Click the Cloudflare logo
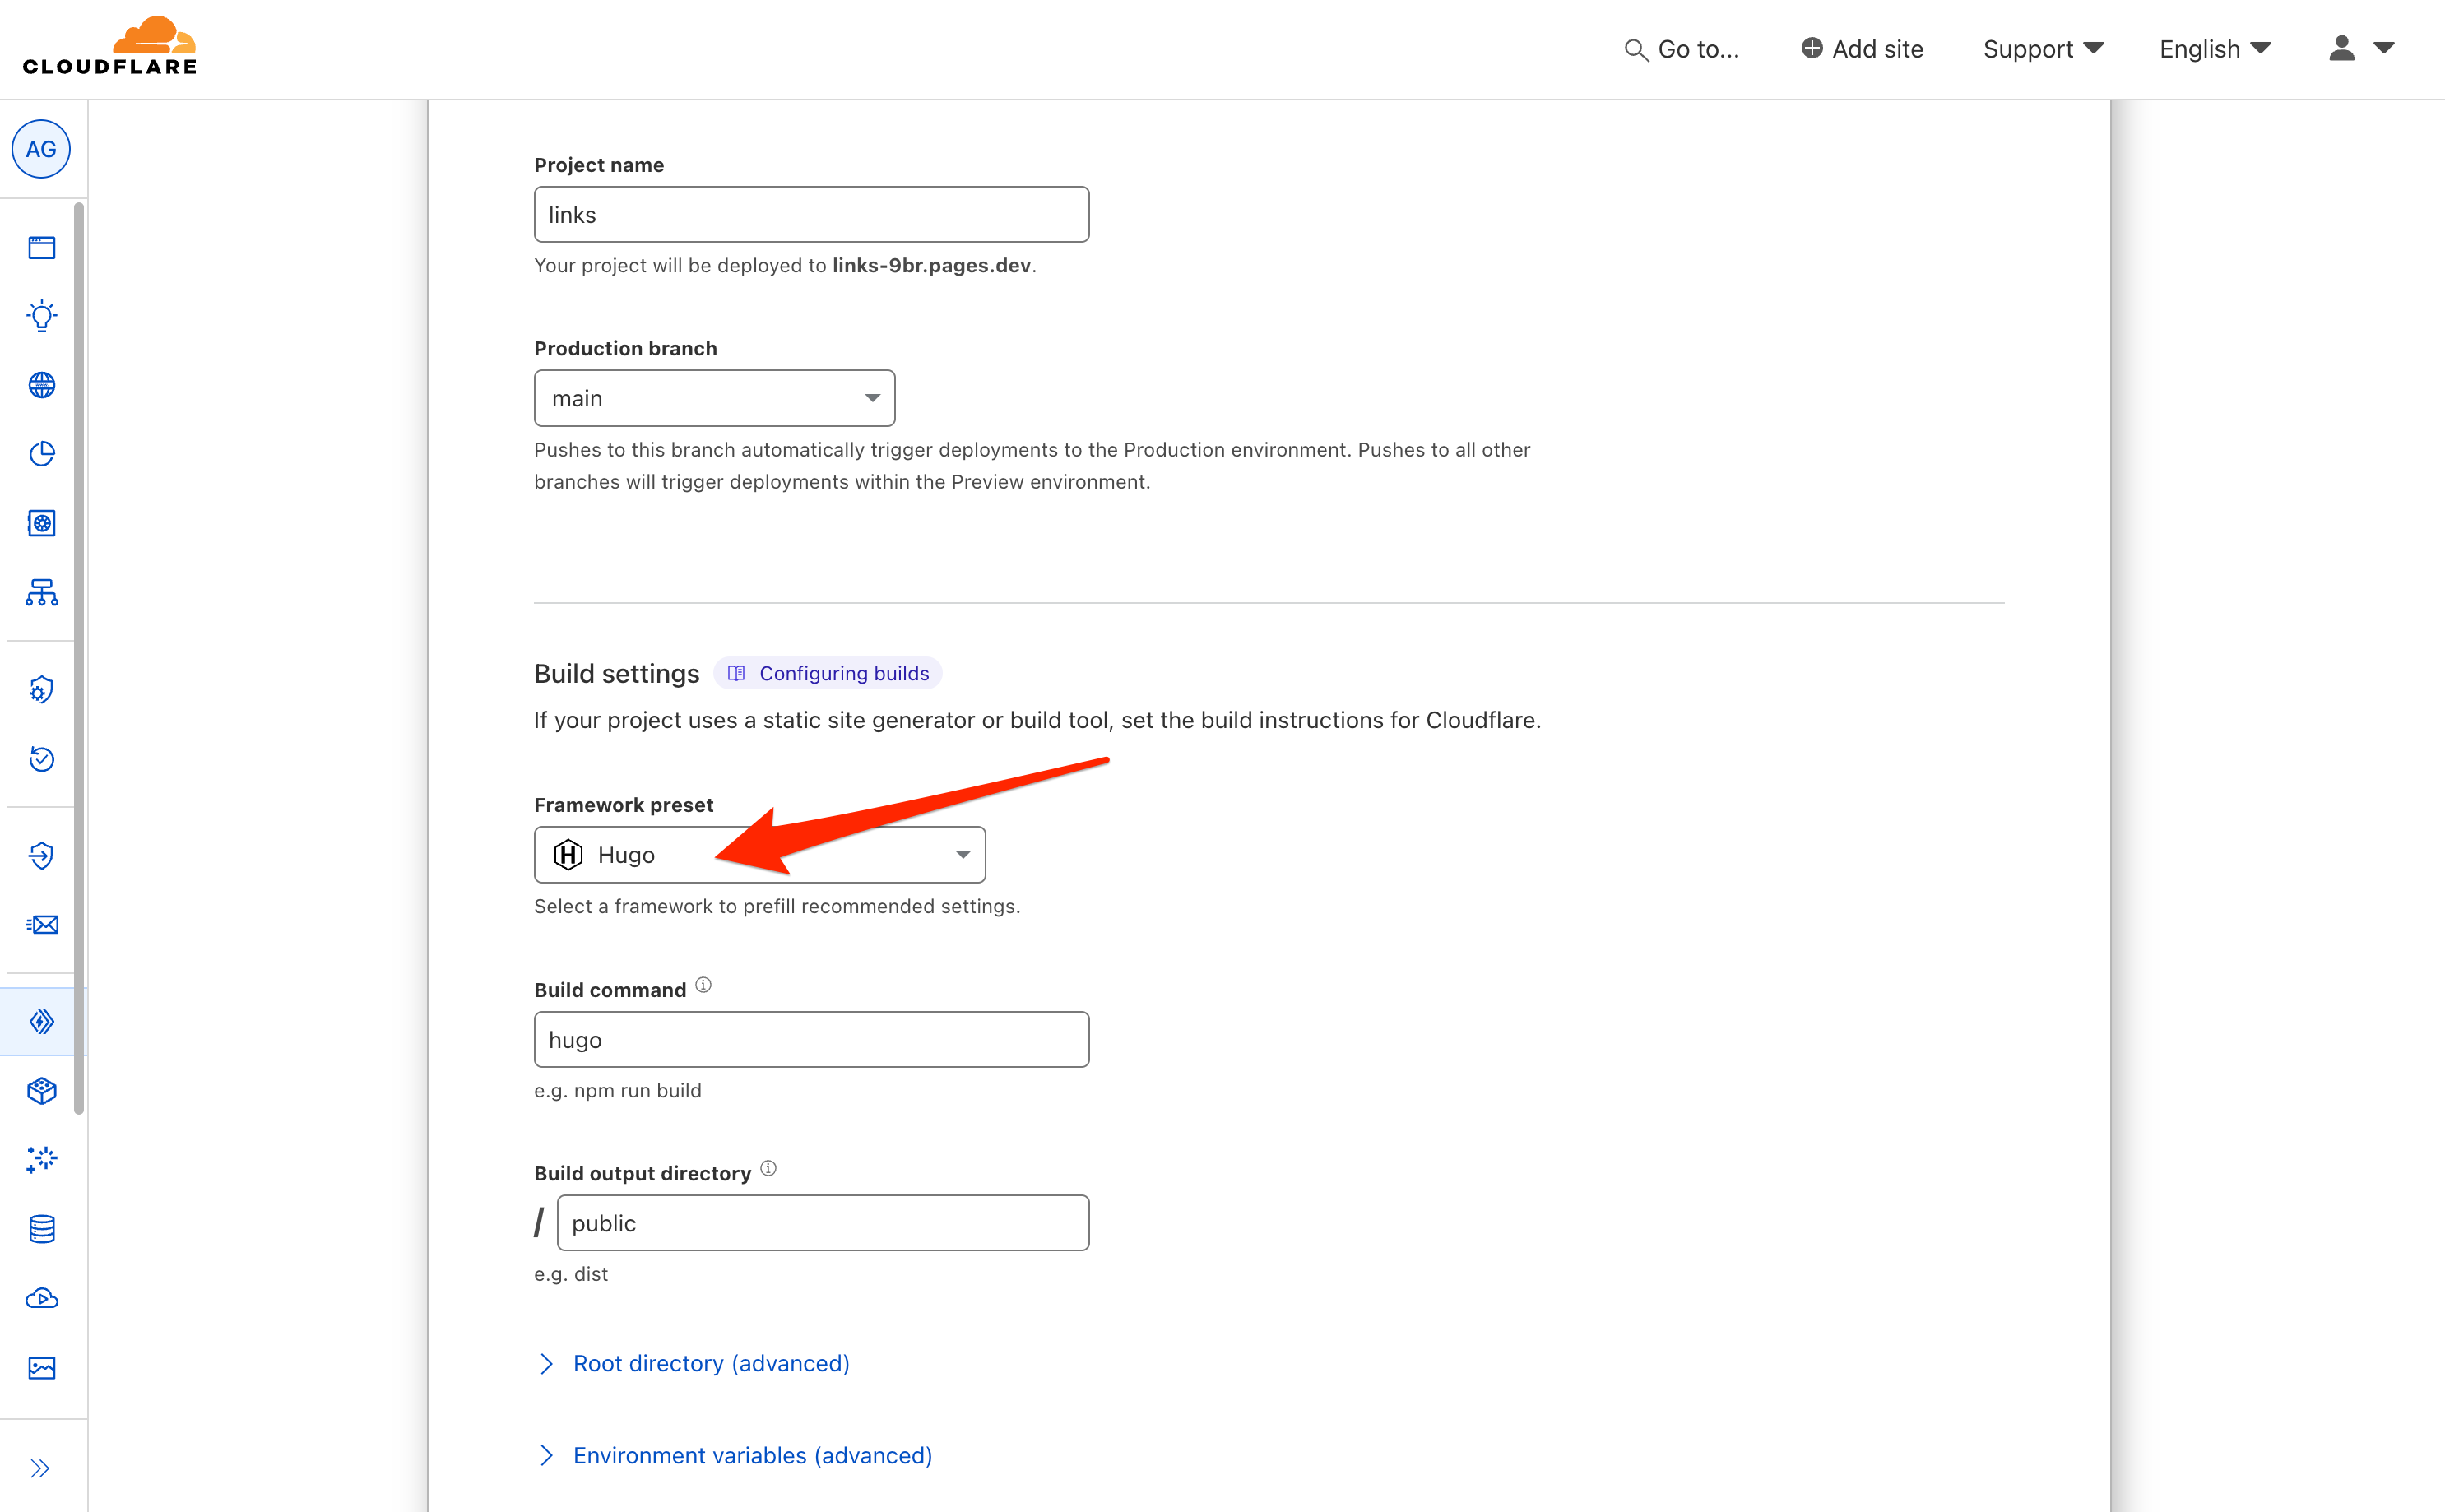 (x=110, y=47)
